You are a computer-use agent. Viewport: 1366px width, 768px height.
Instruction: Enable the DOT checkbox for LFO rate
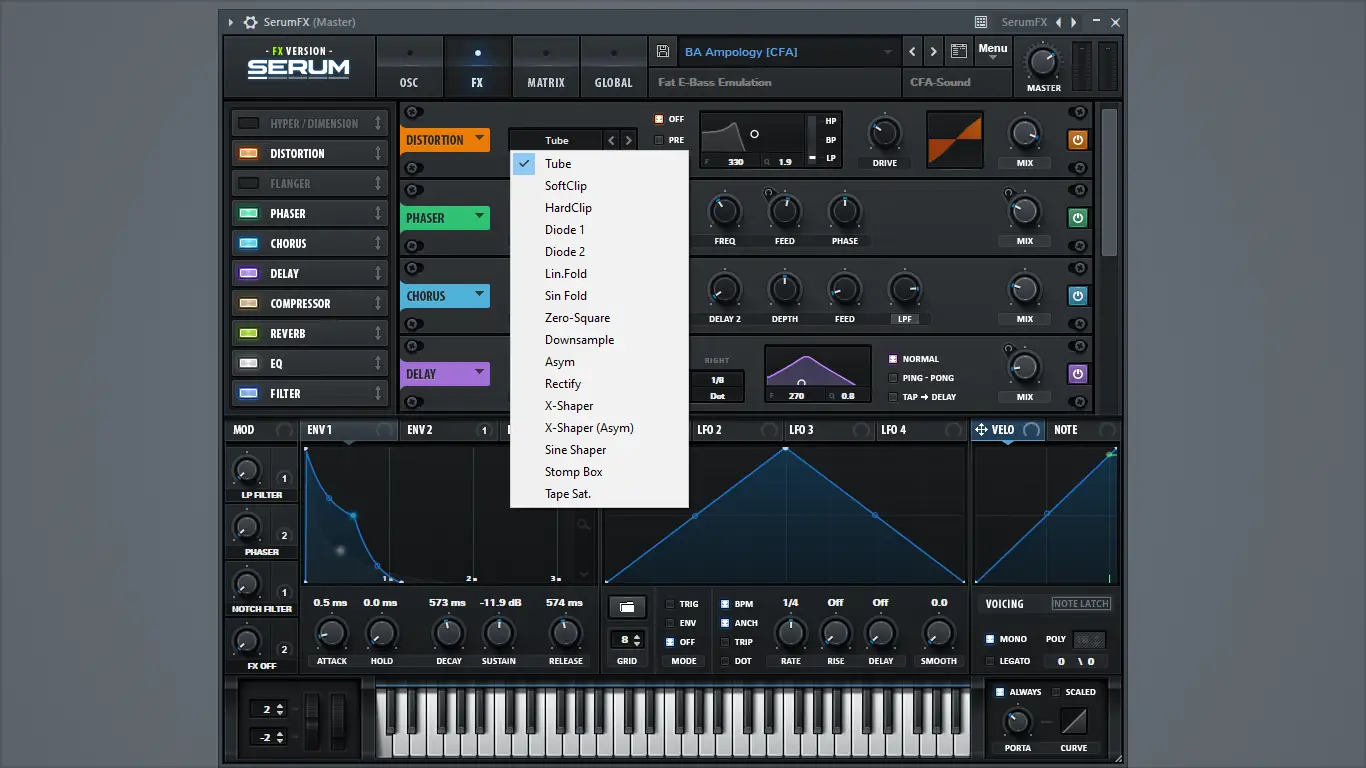pos(725,661)
